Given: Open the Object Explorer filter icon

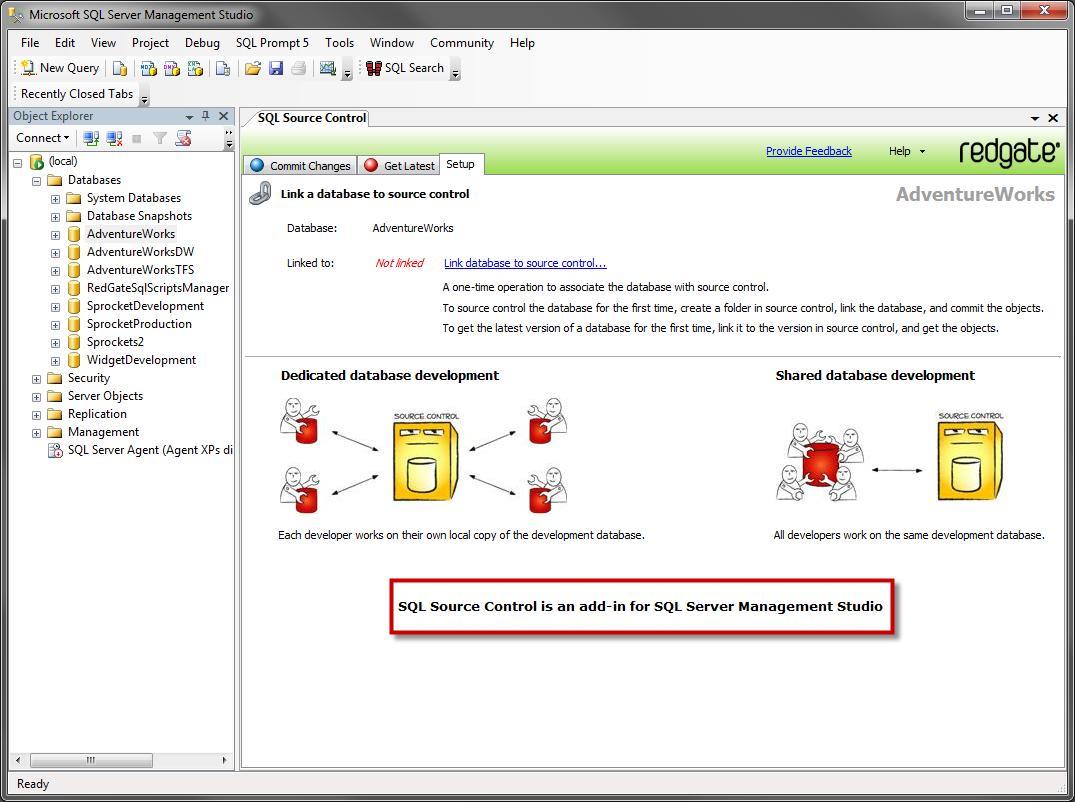Looking at the screenshot, I should (x=158, y=137).
